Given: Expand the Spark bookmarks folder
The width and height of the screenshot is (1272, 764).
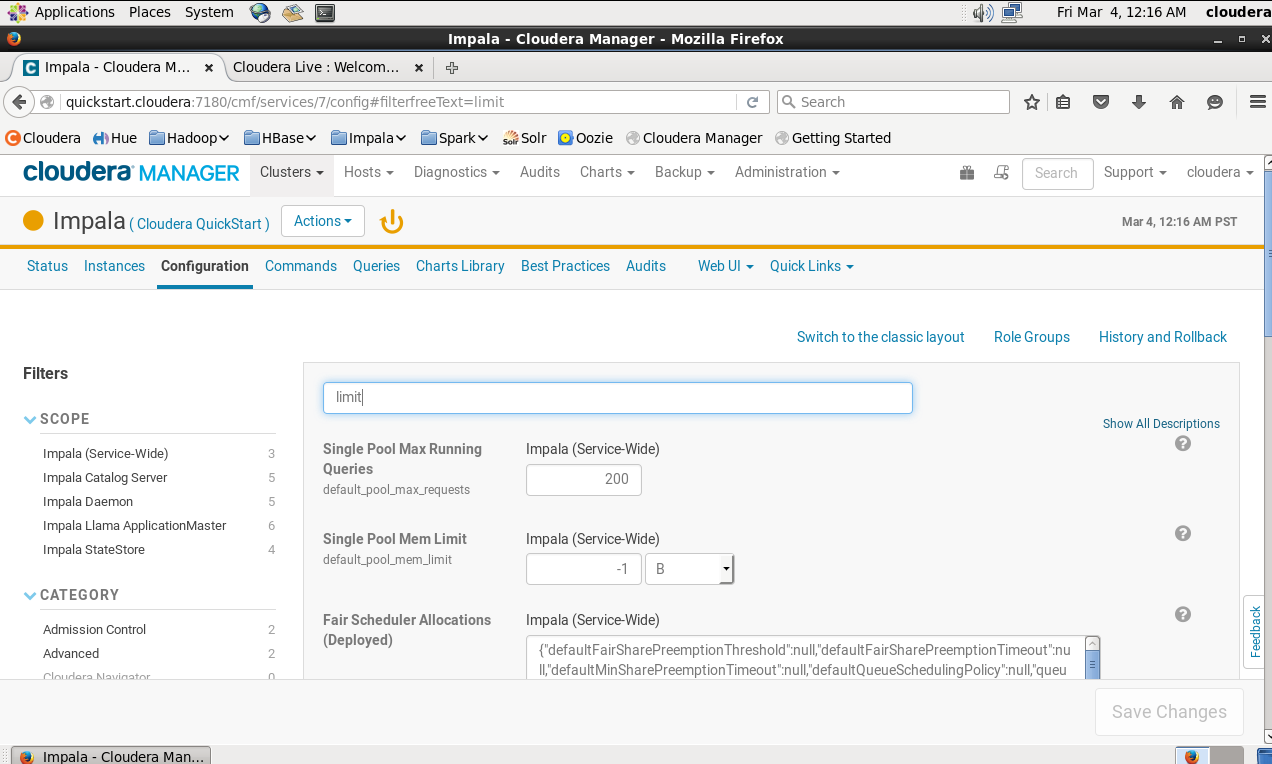Looking at the screenshot, I should [x=455, y=138].
